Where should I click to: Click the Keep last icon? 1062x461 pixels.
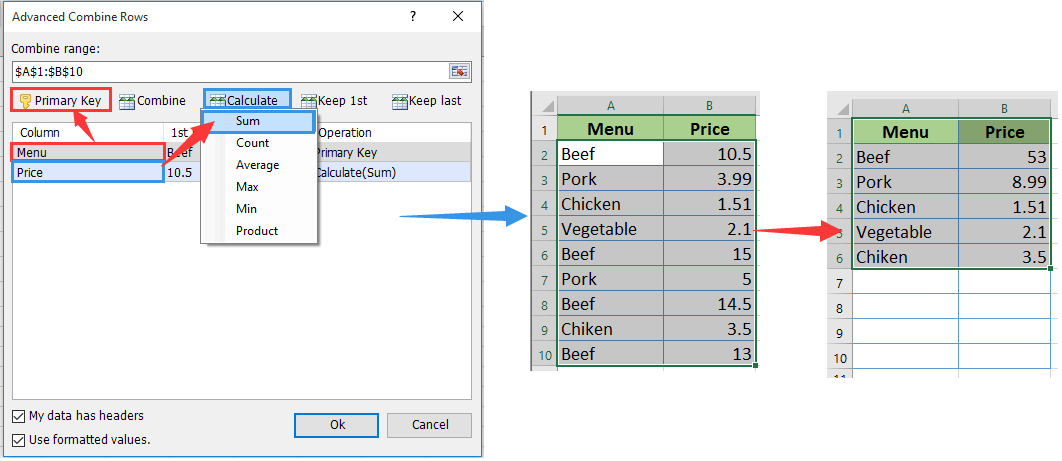pyautogui.click(x=400, y=100)
